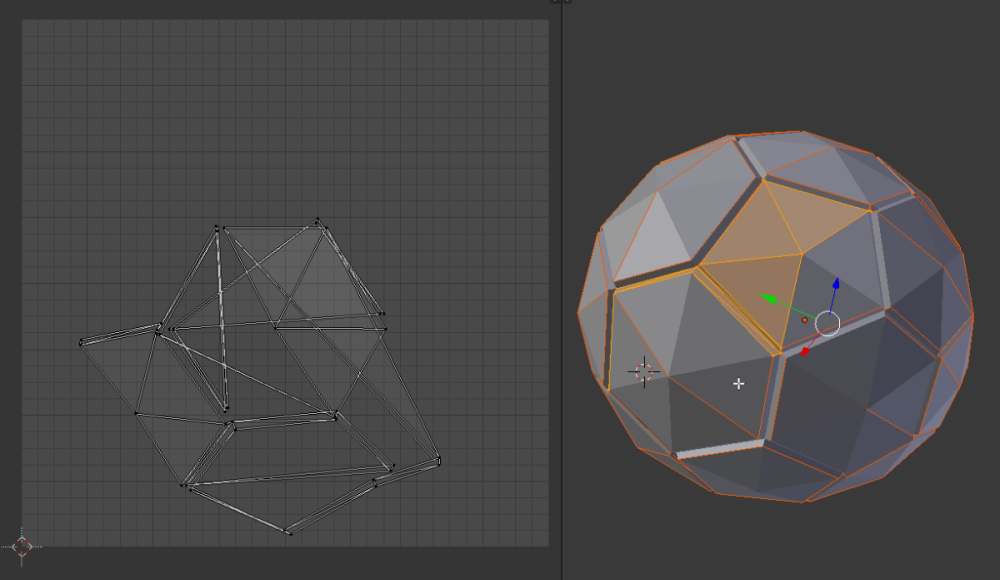Click the white crosshair on the sphere
This screenshot has height=580, width=1000.
click(739, 384)
